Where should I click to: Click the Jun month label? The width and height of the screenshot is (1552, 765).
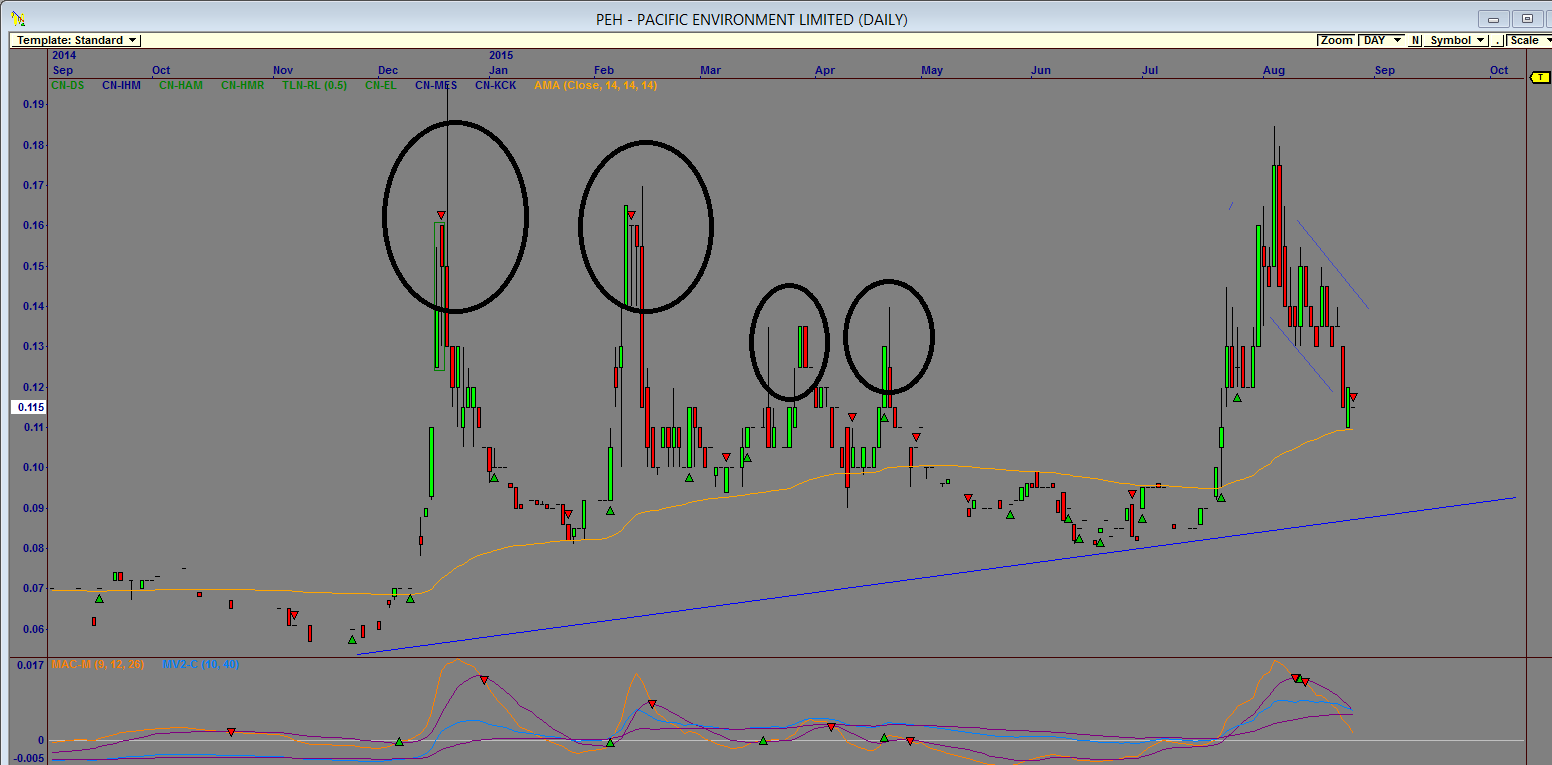[x=1041, y=70]
